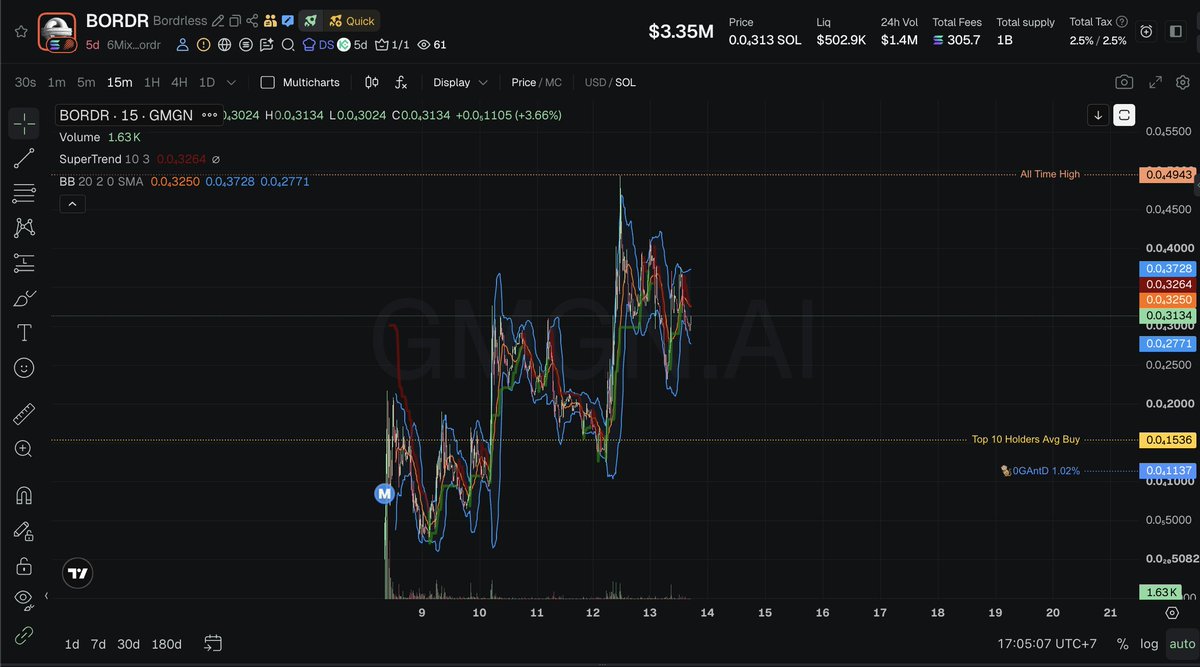Switch to the 30s timeframe
The width and height of the screenshot is (1200, 667).
coord(25,82)
